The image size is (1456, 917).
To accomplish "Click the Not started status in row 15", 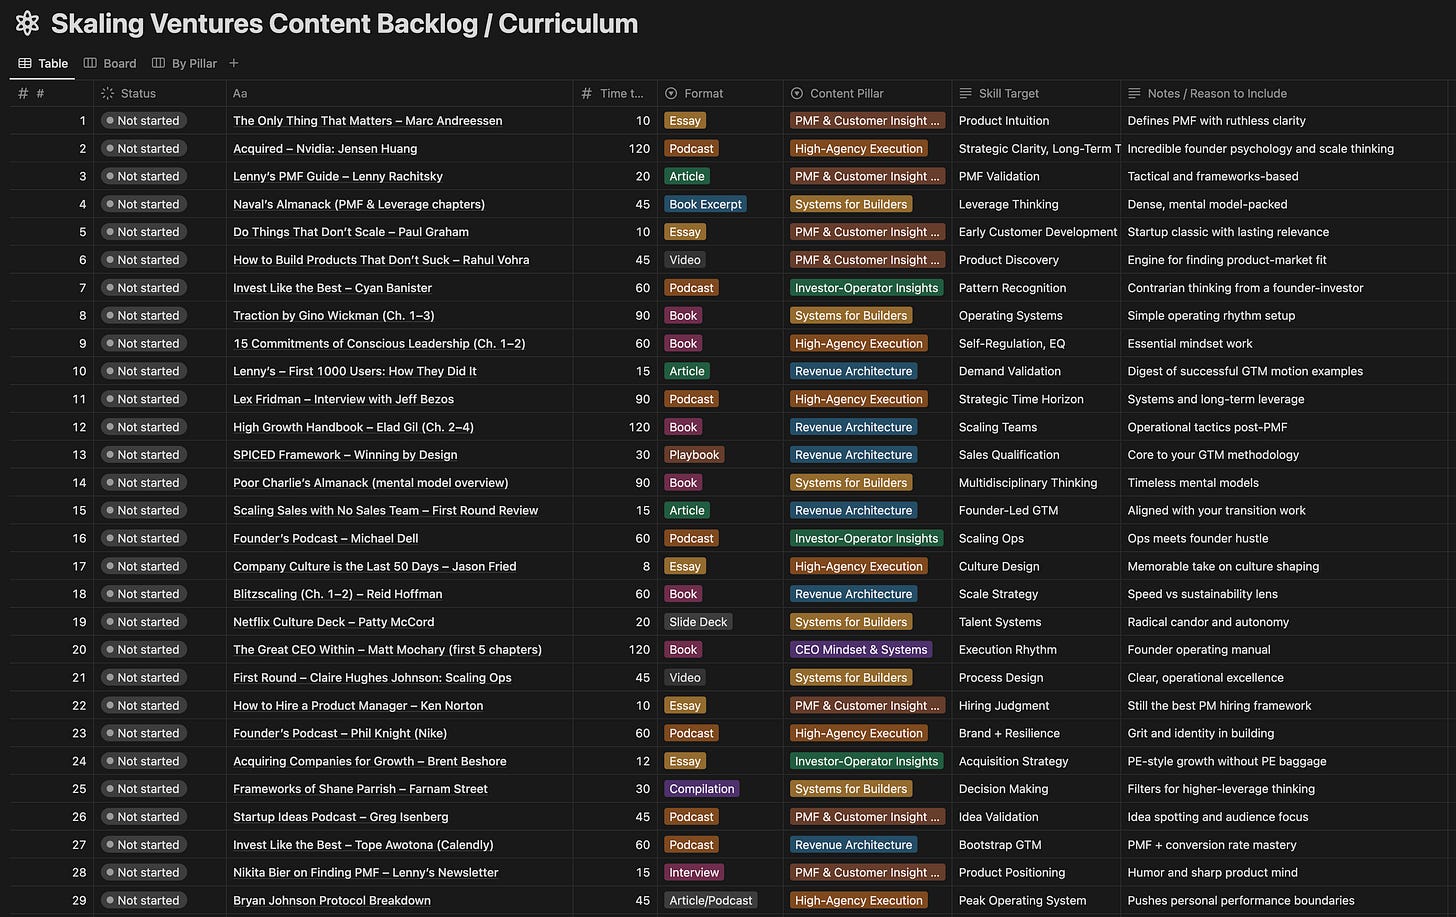I will 142,511.
